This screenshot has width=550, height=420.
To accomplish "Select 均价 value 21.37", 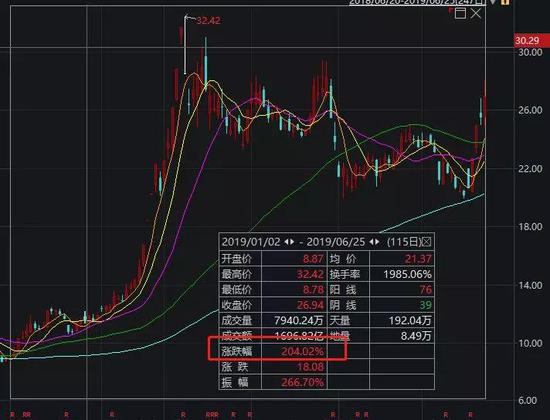I will 418,259.
